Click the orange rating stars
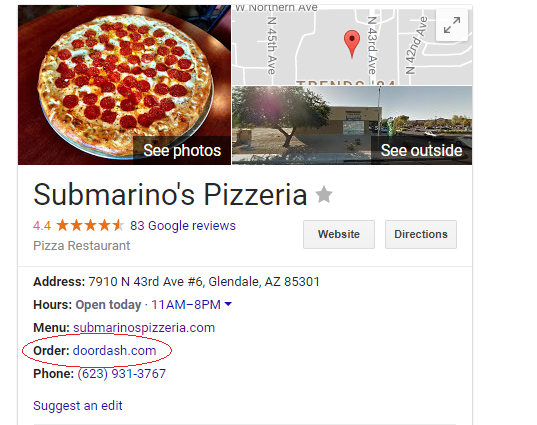The height and width of the screenshot is (425, 537). (90, 226)
